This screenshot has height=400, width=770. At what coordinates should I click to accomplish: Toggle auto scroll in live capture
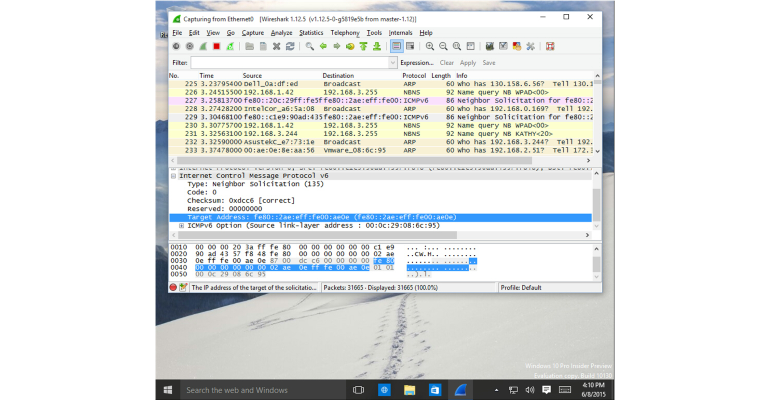pyautogui.click(x=410, y=46)
